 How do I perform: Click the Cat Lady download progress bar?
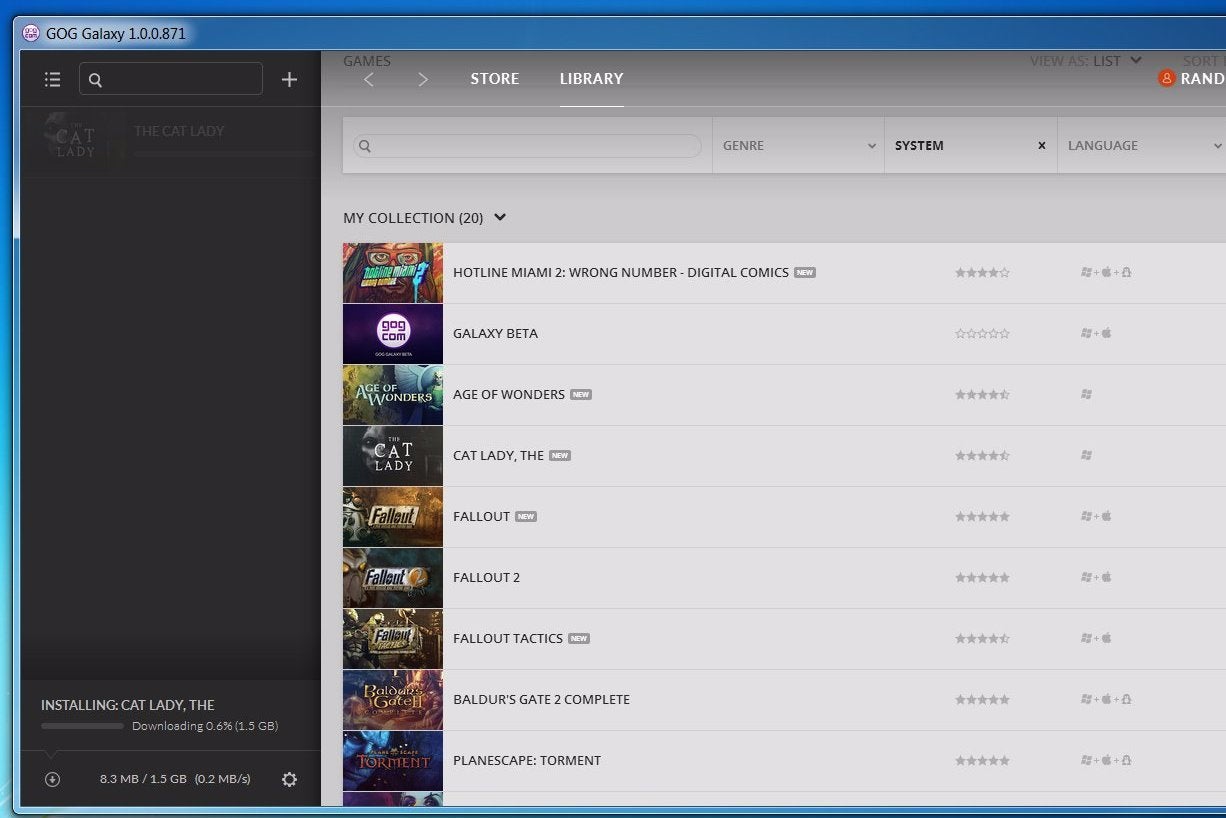tap(82, 726)
